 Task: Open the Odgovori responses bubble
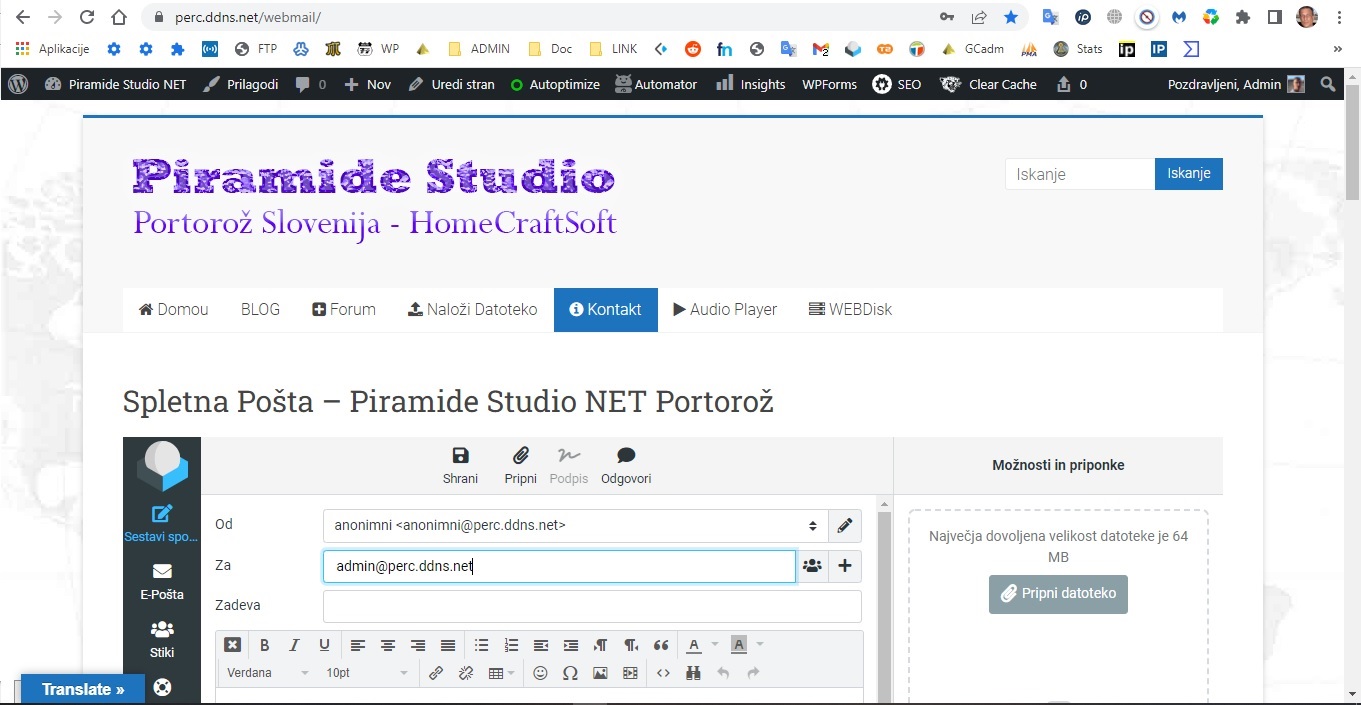pos(626,466)
